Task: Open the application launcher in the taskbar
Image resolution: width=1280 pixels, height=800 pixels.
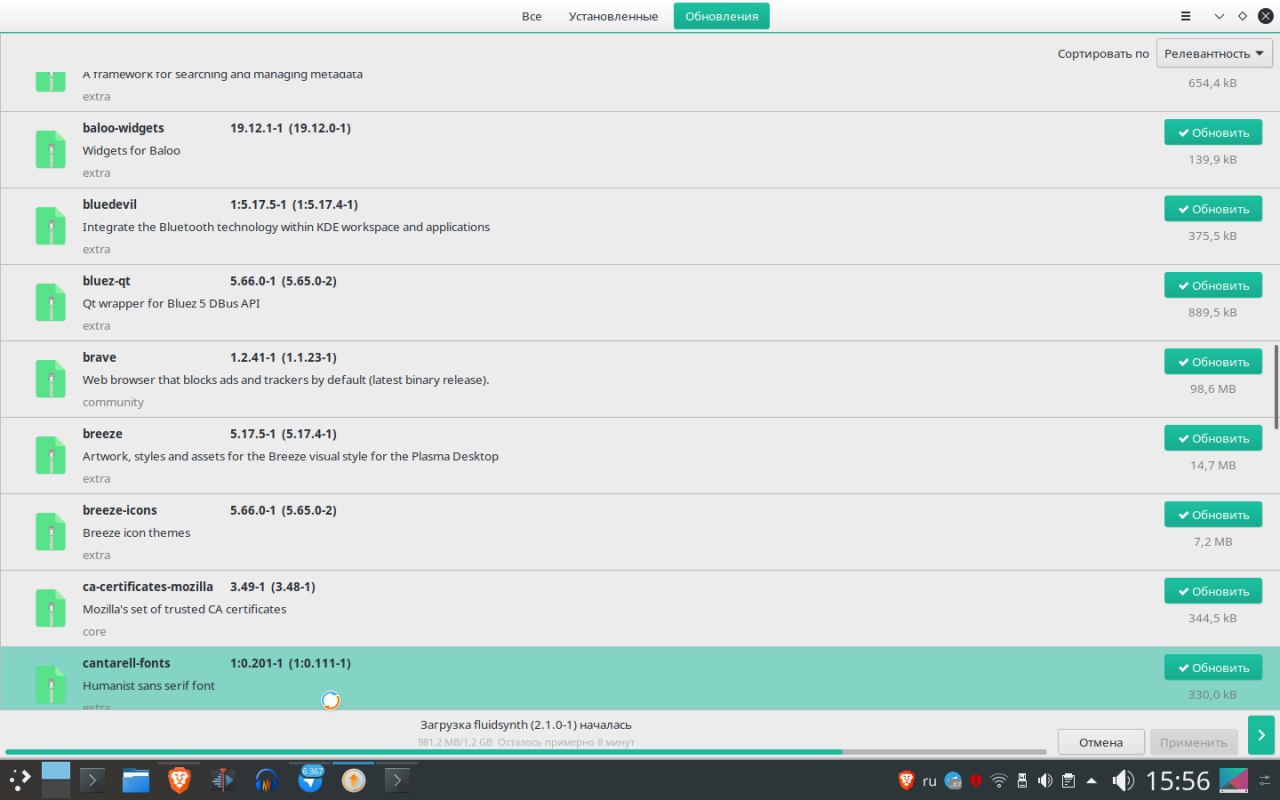Action: click(x=20, y=779)
